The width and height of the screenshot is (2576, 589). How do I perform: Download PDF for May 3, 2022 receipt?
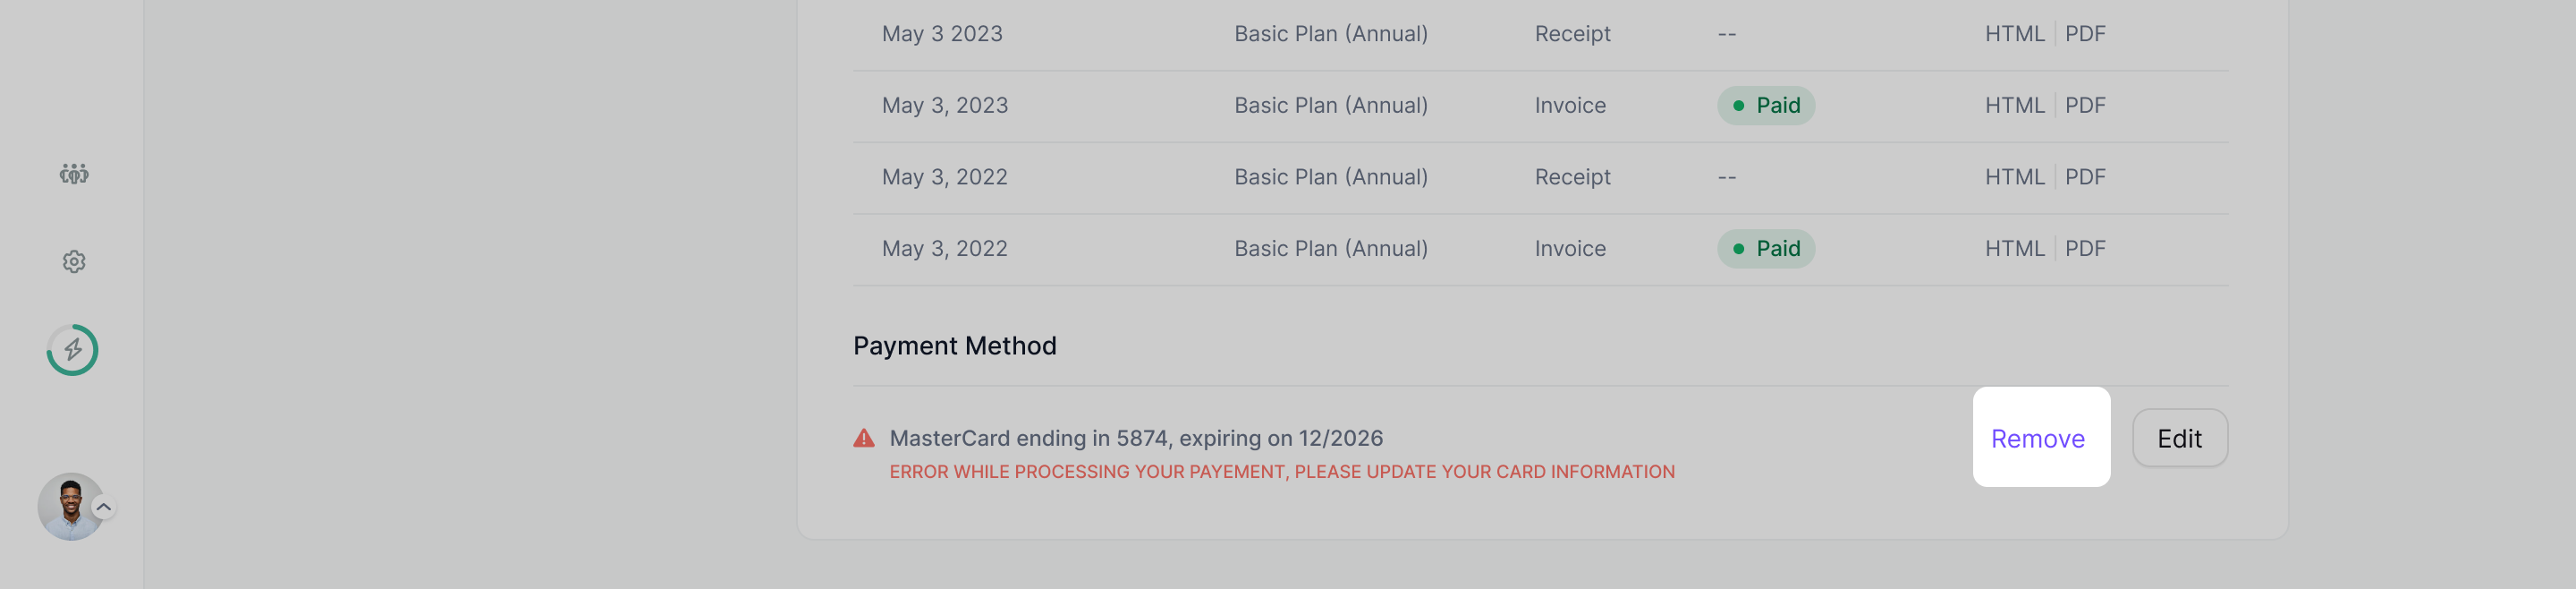tap(2085, 177)
